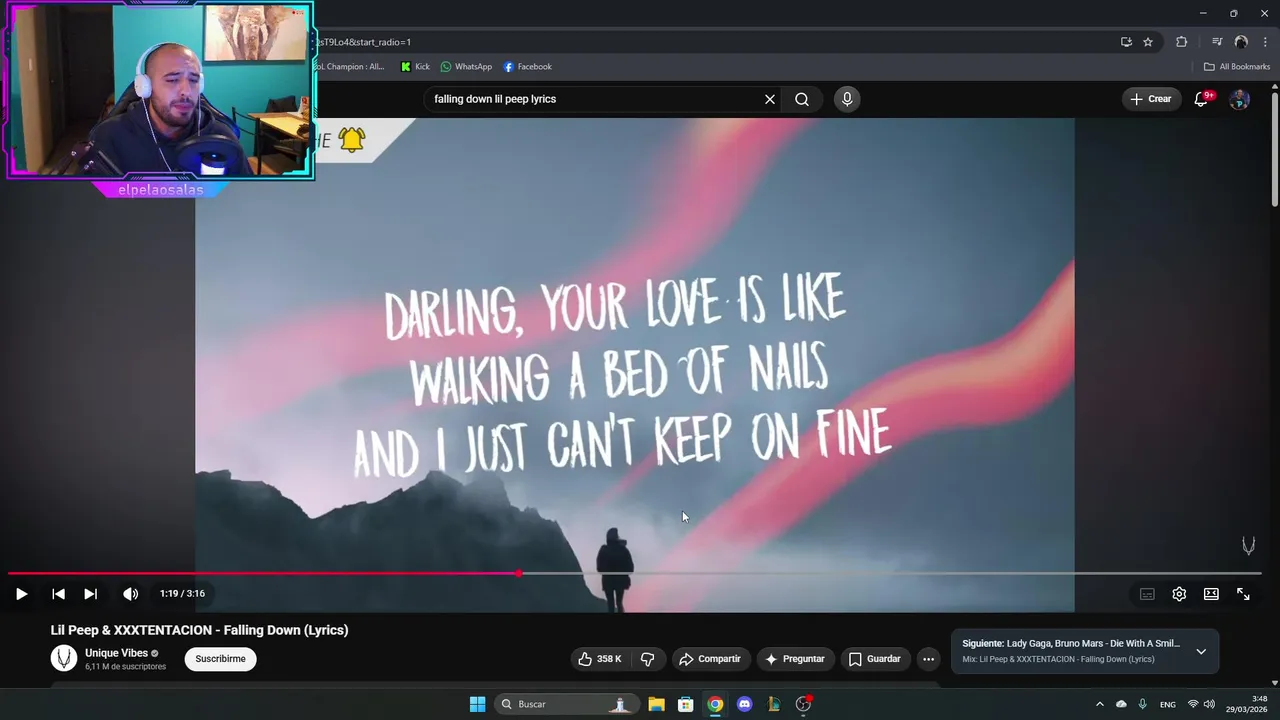Screen dimensions: 1280x720
Task: Open Chrome media controls icon
Action: (x=1216, y=42)
